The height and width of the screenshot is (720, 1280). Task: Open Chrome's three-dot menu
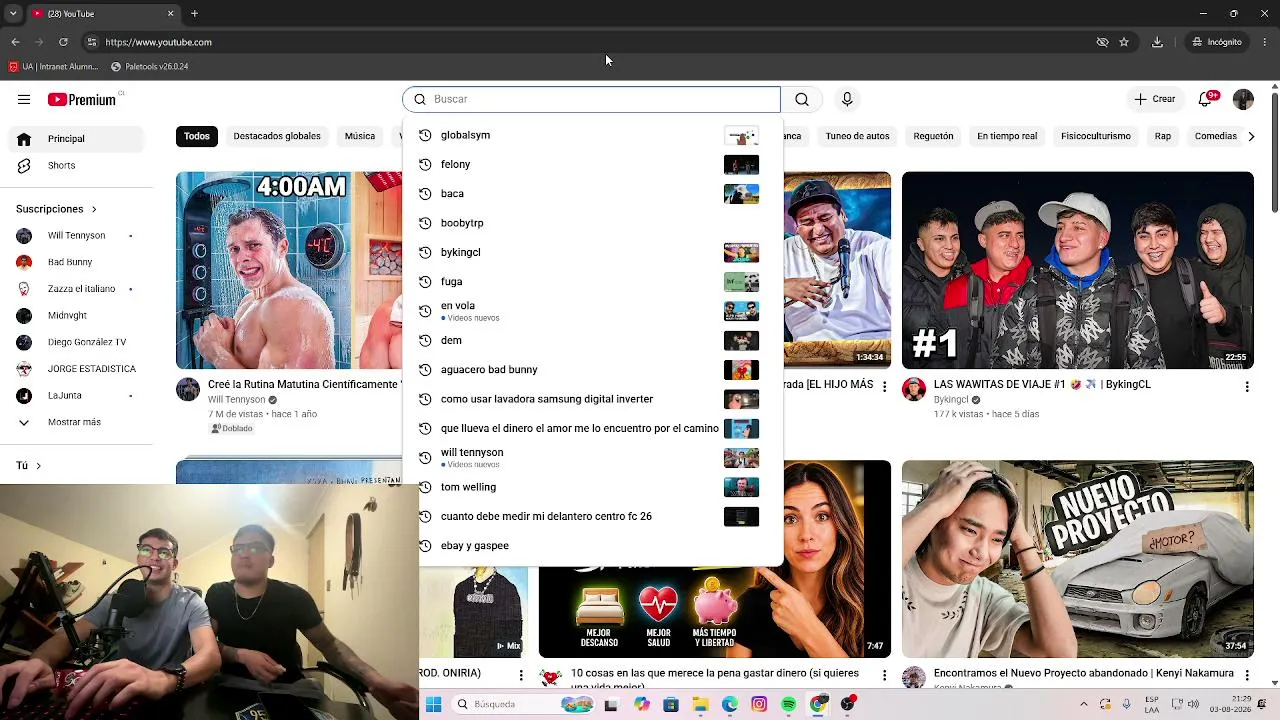tap(1265, 42)
